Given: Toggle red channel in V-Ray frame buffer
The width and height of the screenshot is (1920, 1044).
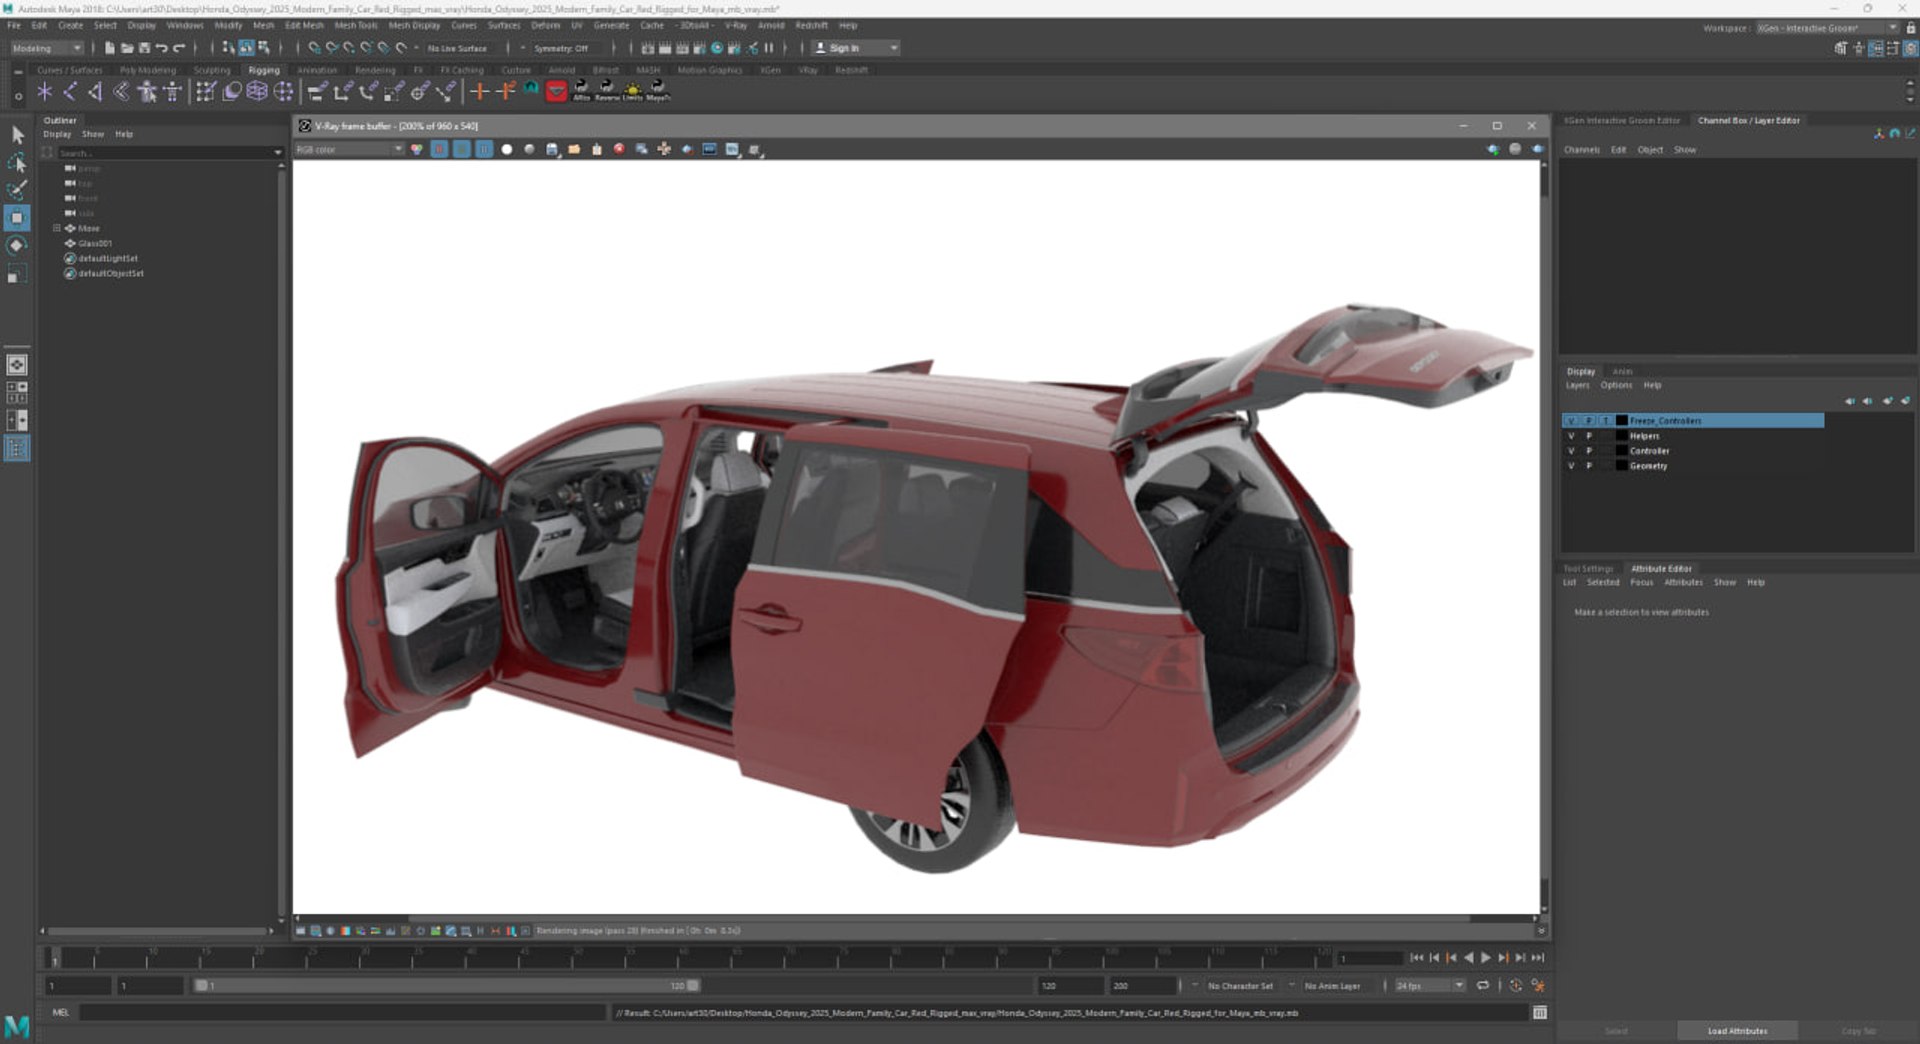Looking at the screenshot, I should [439, 149].
